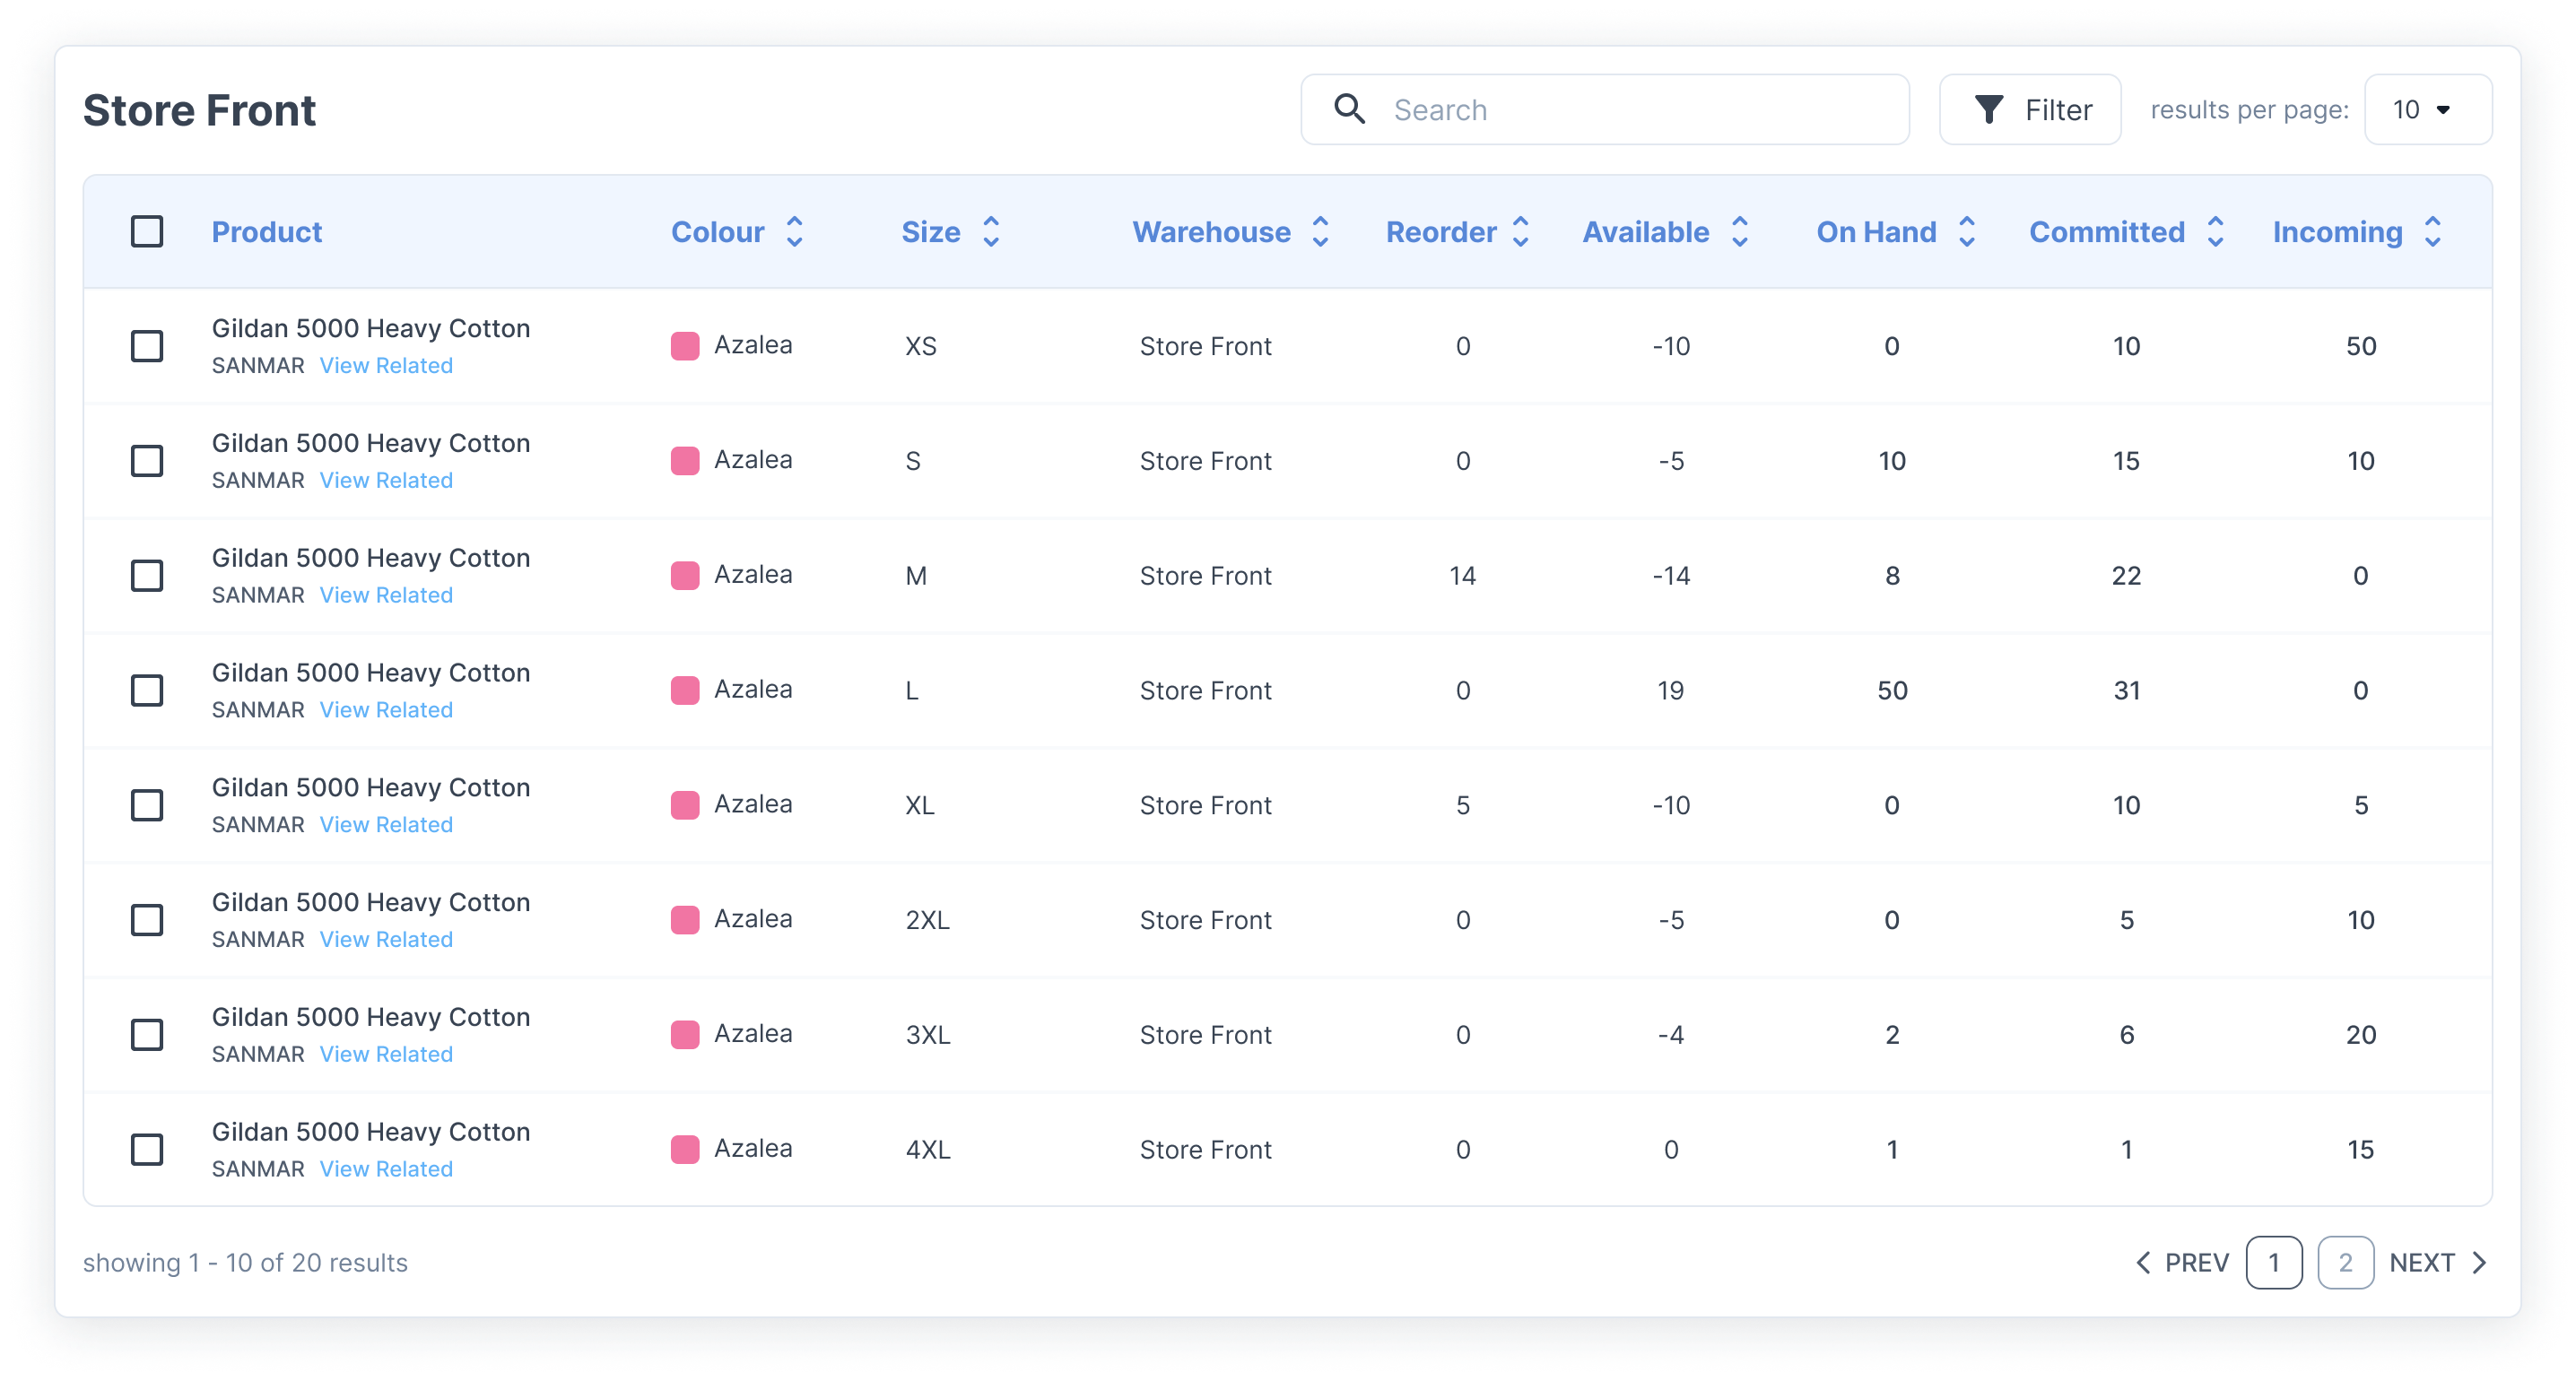
Task: Toggle the select-all header checkbox
Action: coord(147,232)
